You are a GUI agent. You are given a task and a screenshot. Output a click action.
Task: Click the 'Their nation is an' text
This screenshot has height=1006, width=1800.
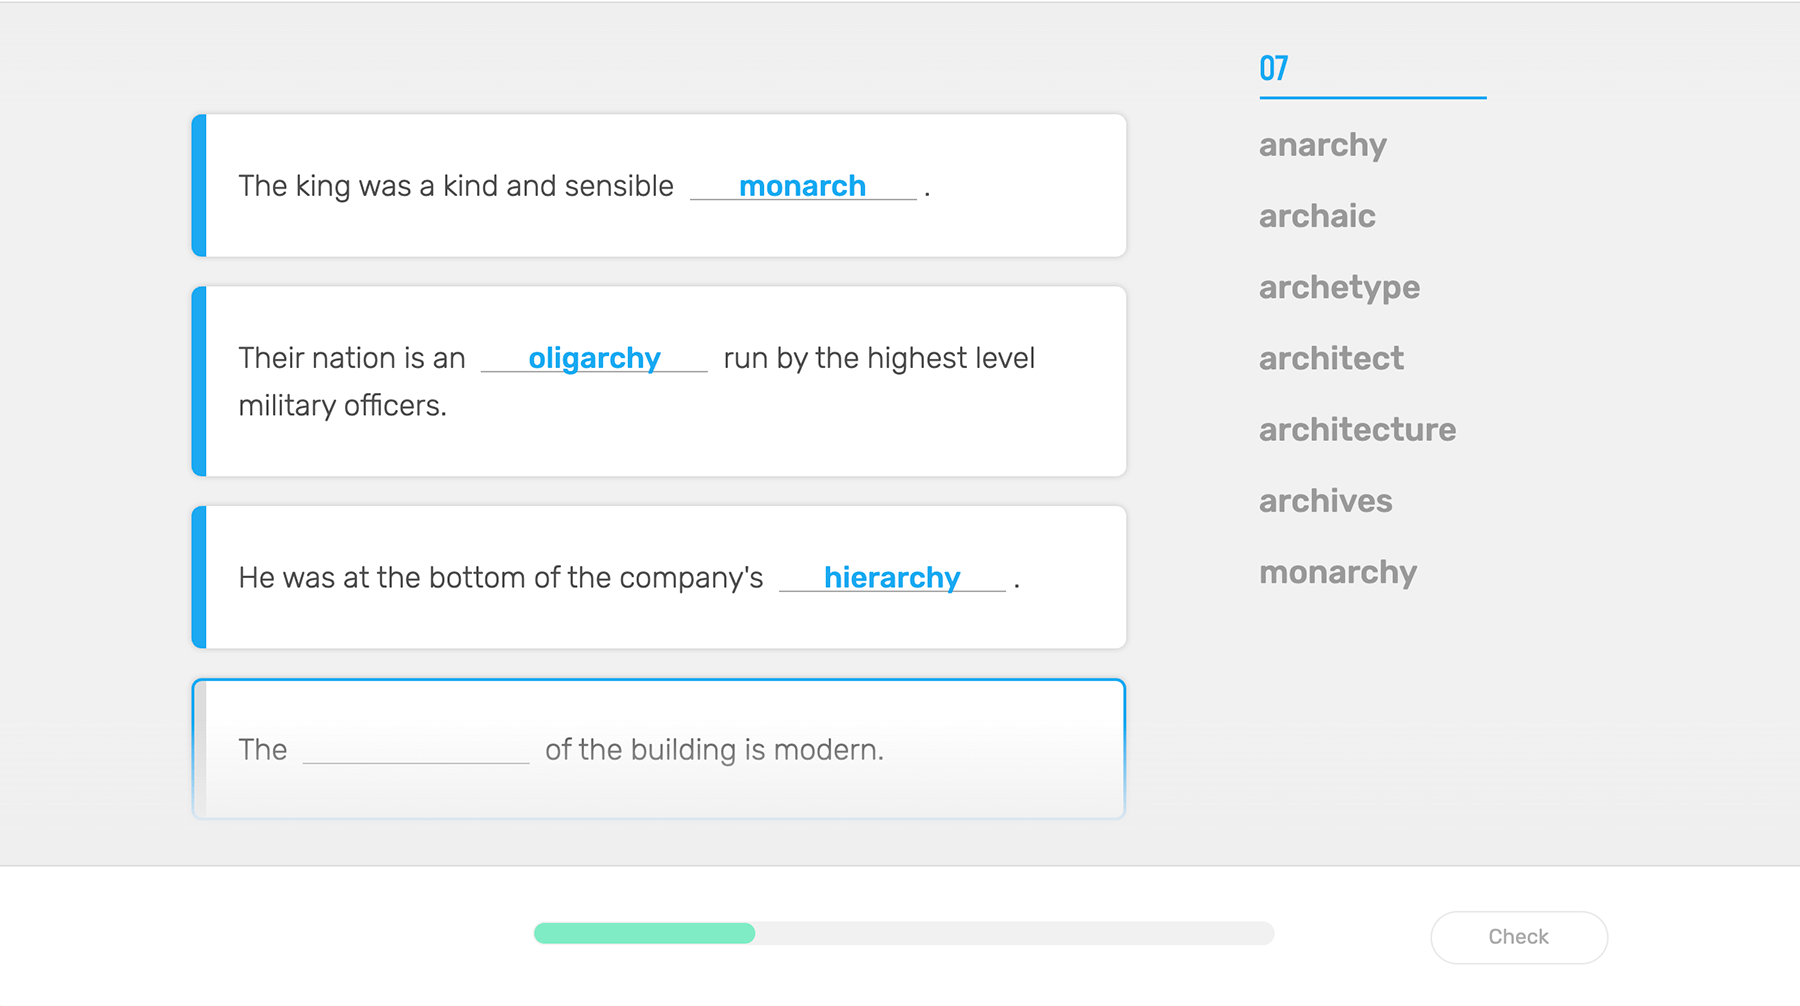pyautogui.click(x=352, y=358)
